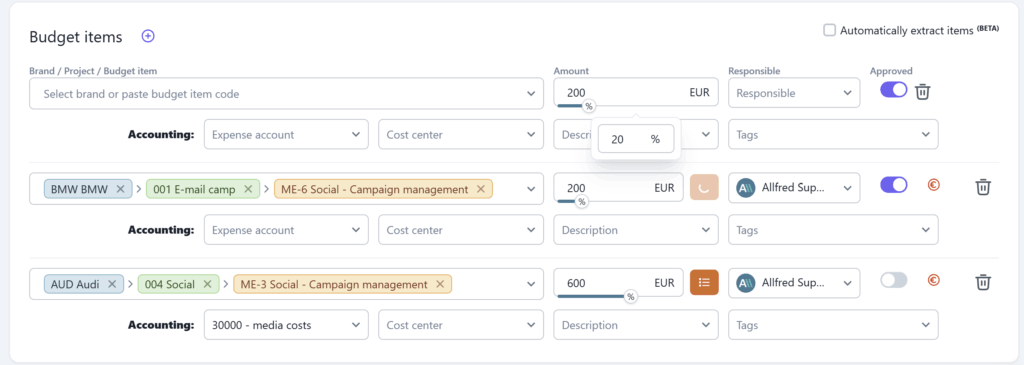1024x365 pixels.
Task: Delete the first budget item with trash icon
Action: pos(922,92)
